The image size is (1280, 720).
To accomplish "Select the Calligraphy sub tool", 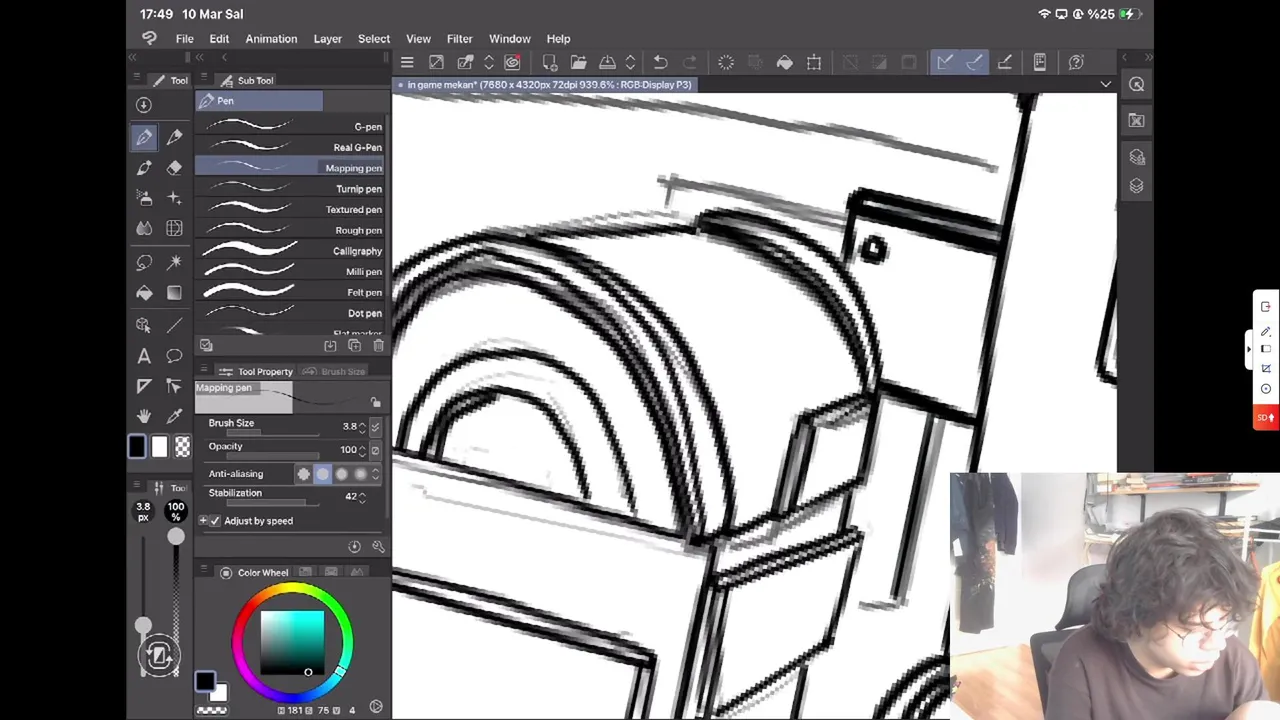I will [x=290, y=250].
